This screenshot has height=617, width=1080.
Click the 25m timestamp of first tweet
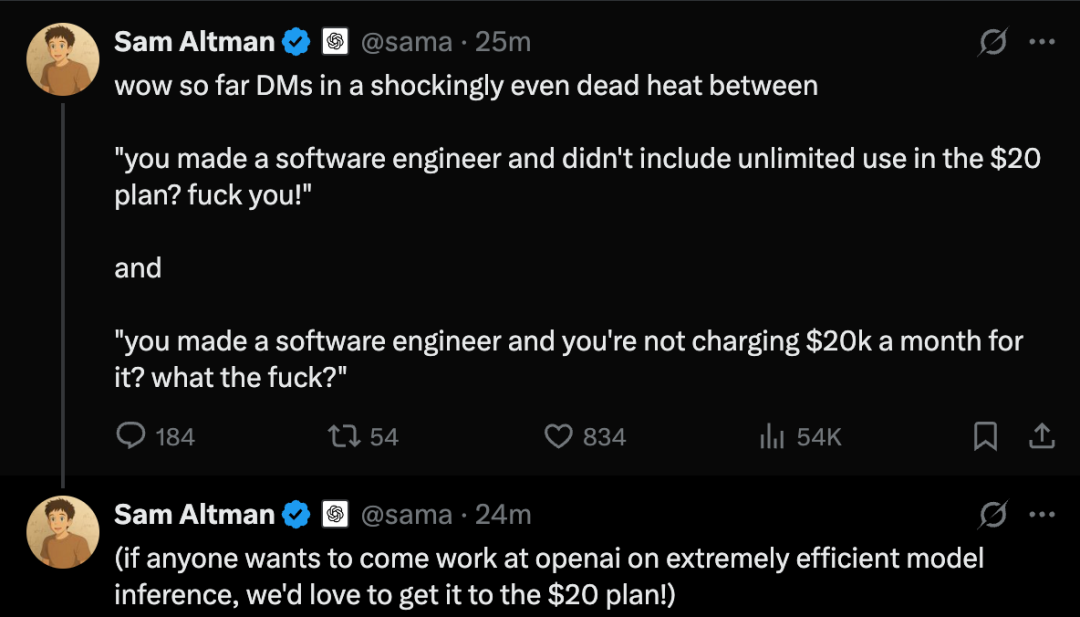tap(503, 42)
